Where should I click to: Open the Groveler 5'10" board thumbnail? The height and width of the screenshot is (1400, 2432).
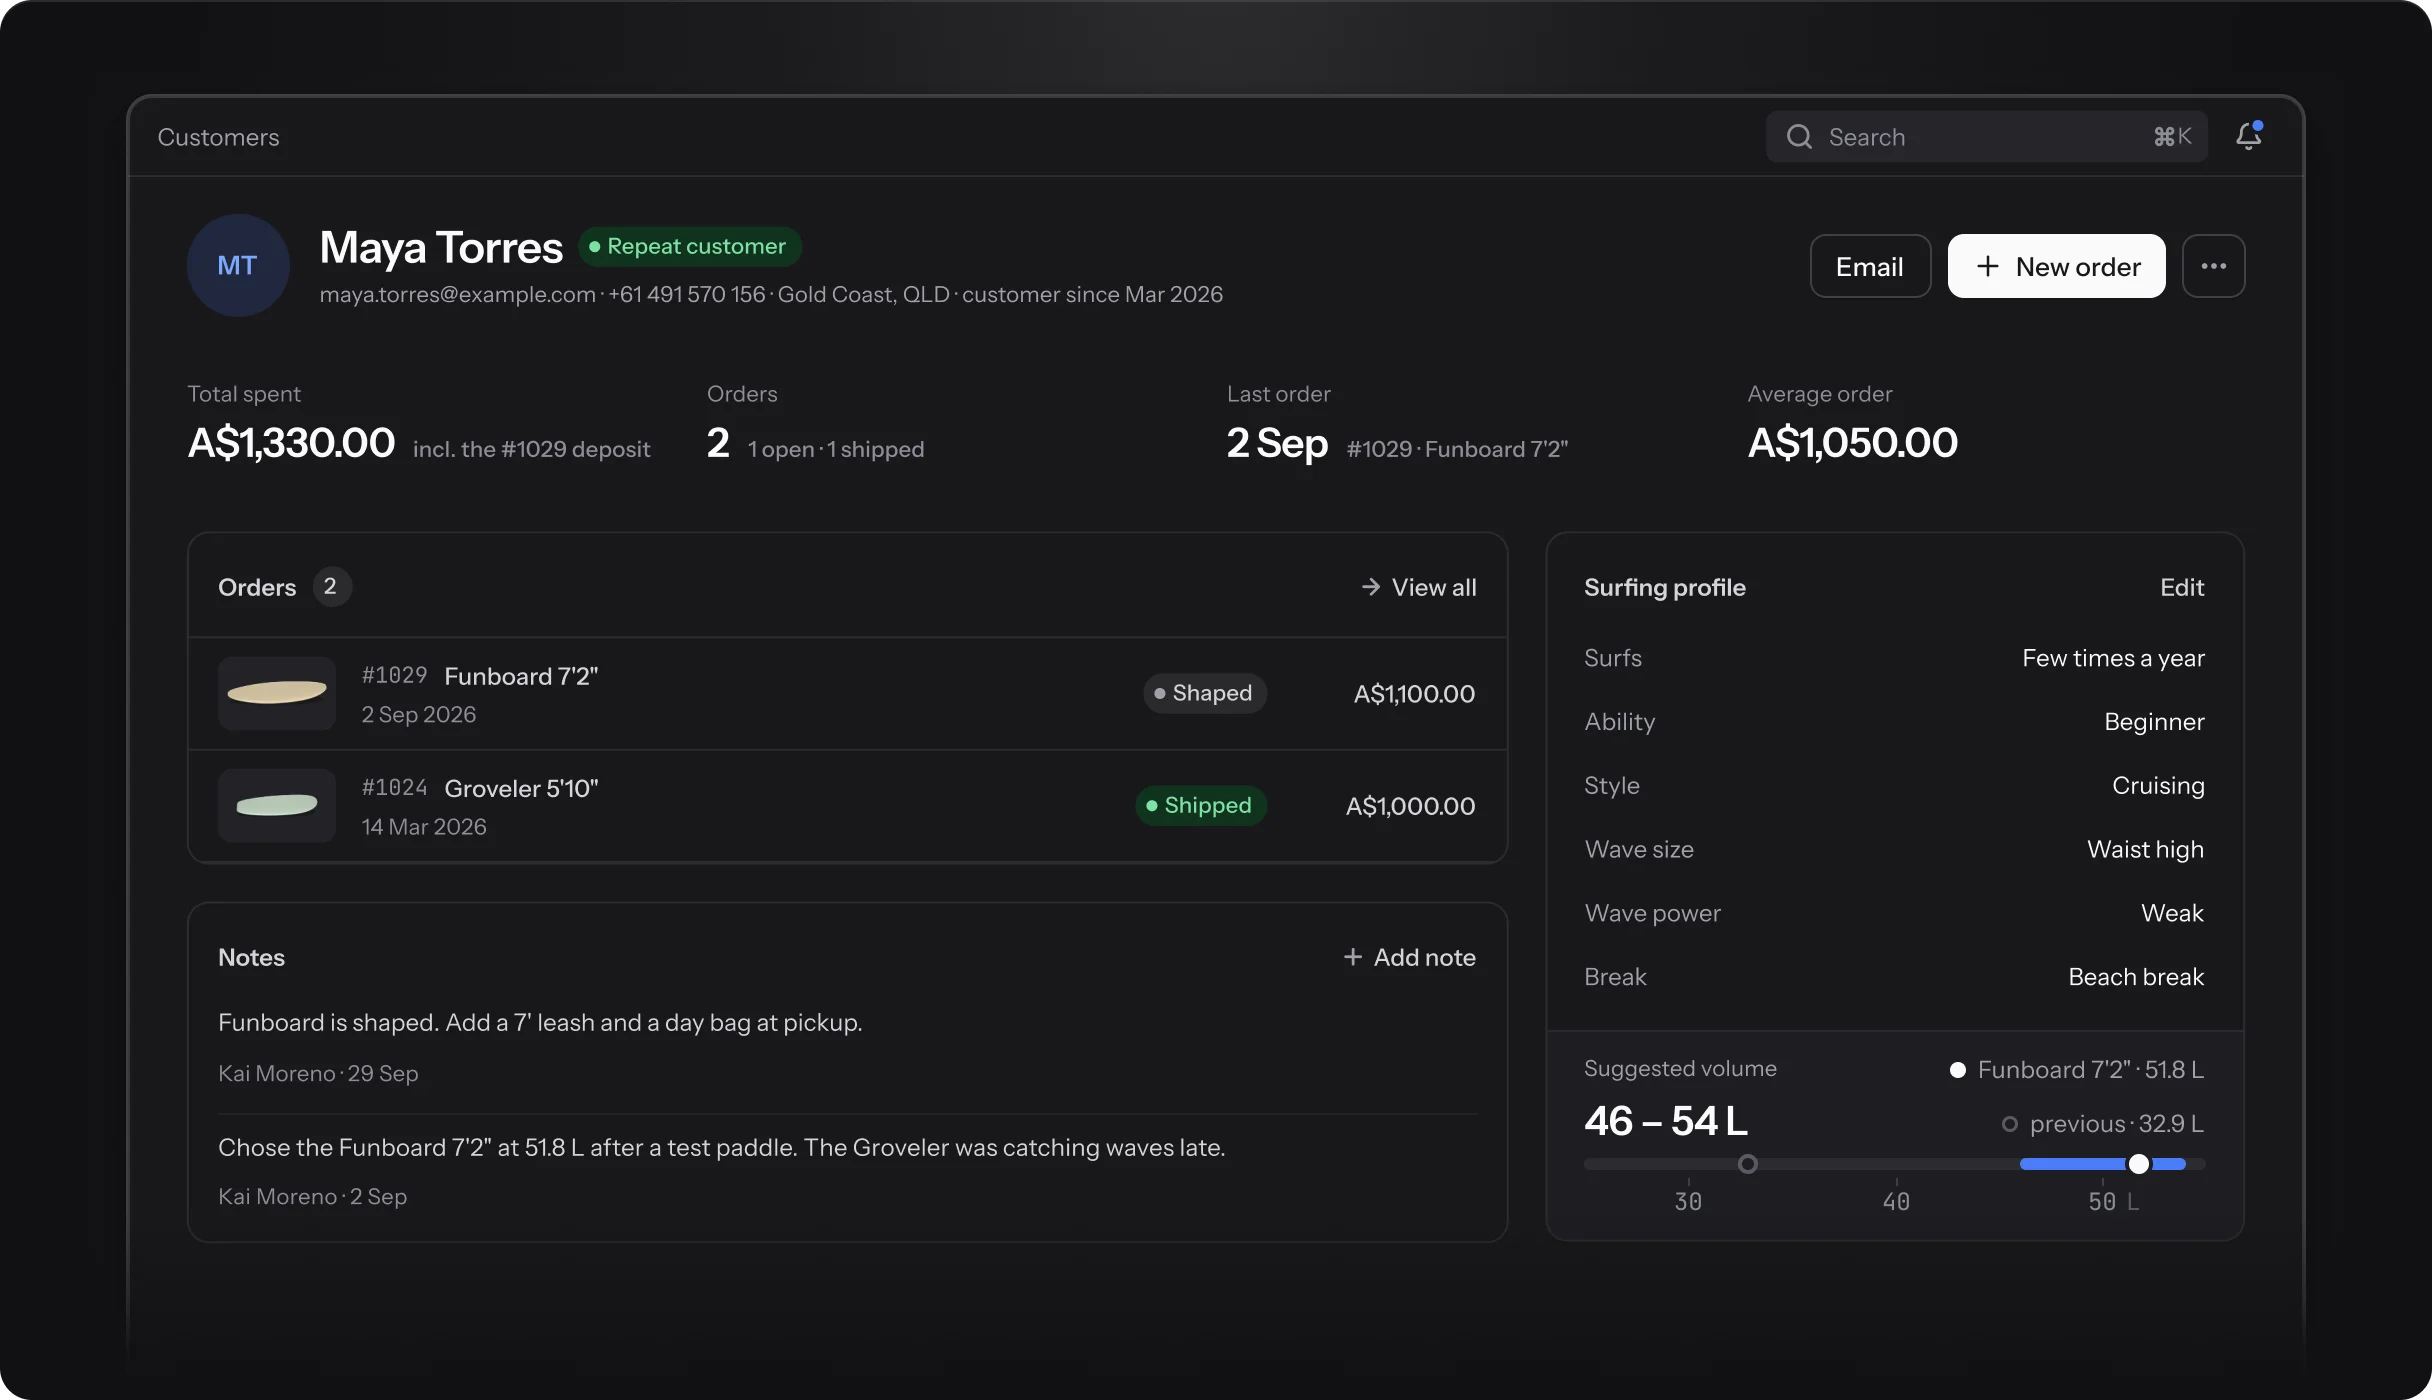click(x=277, y=805)
